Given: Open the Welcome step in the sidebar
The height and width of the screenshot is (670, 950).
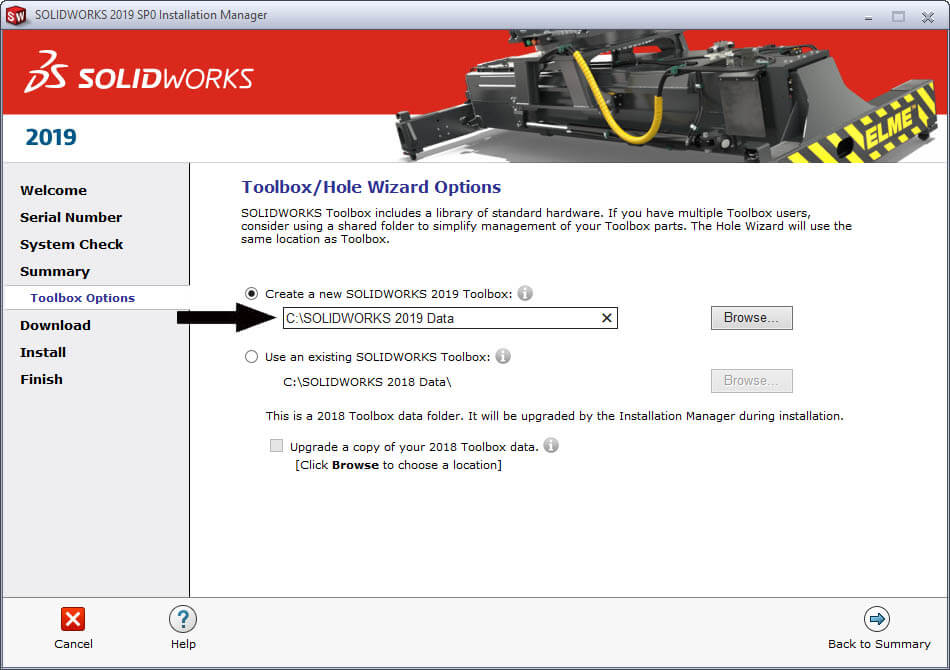Looking at the screenshot, I should point(53,190).
